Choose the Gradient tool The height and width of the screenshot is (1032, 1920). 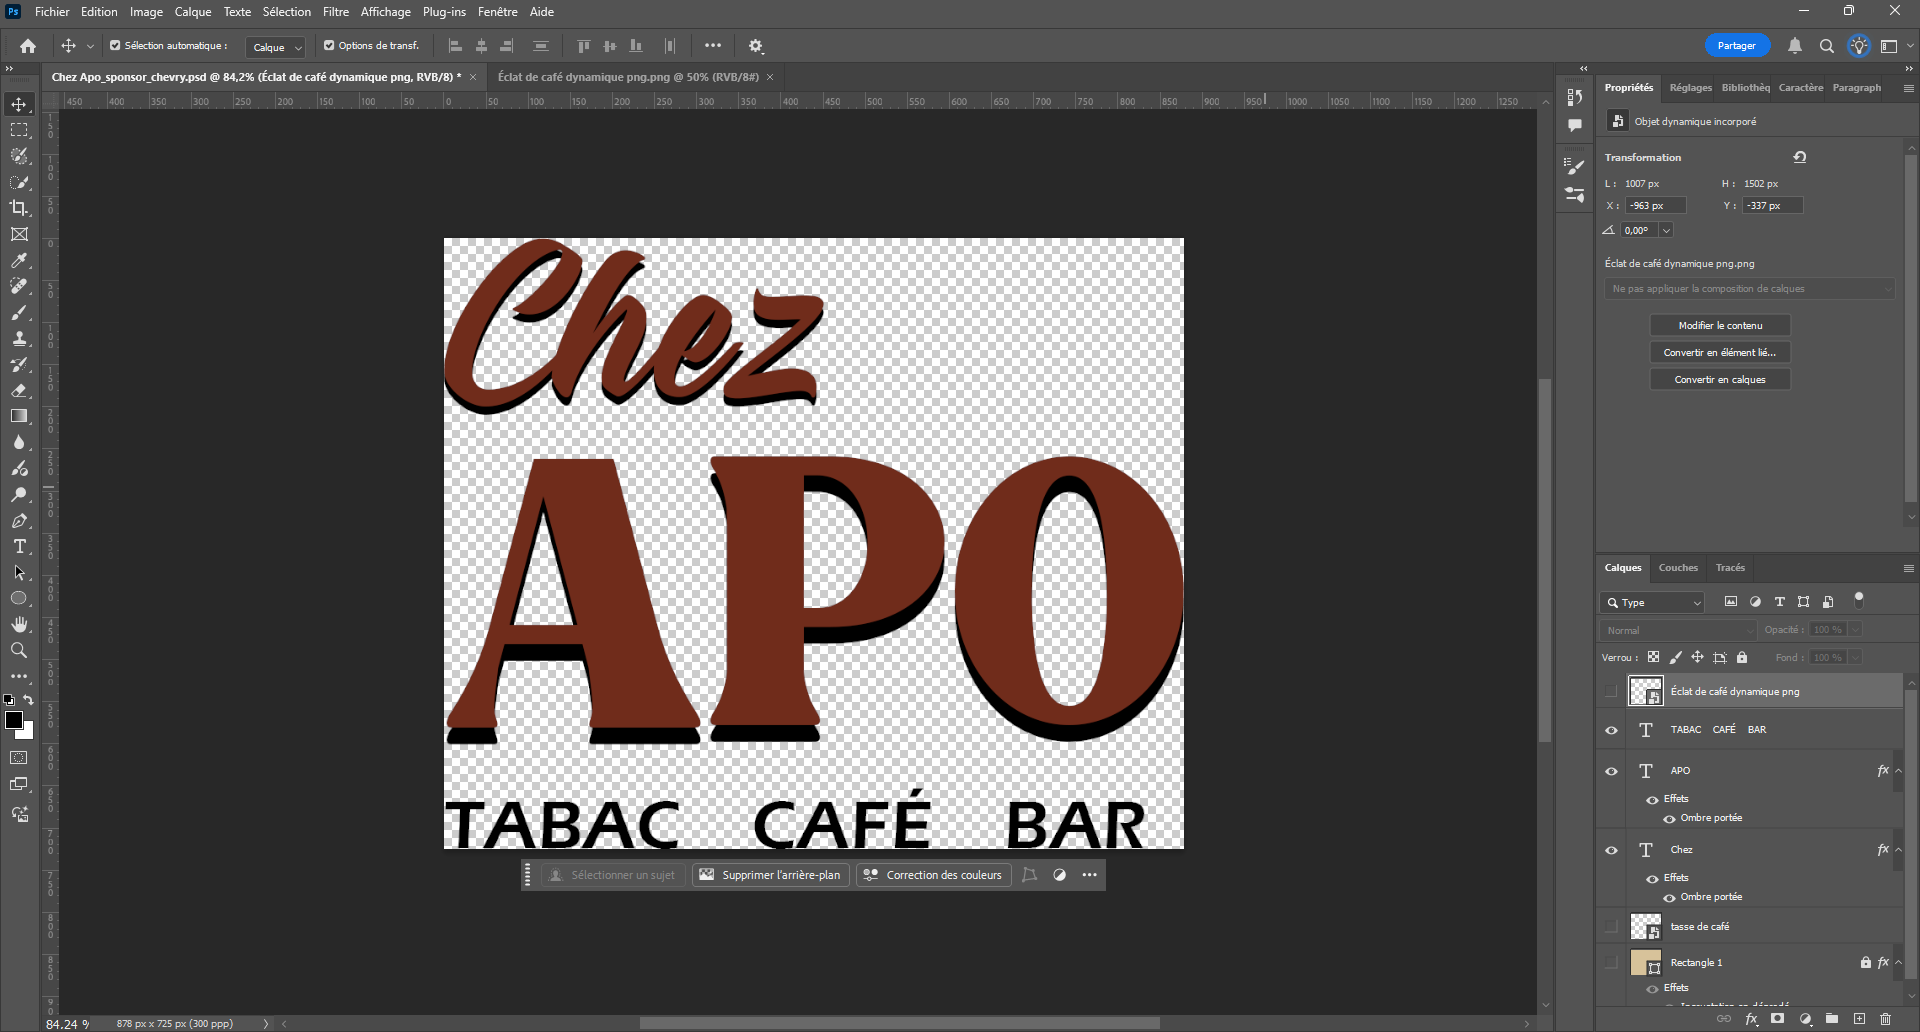point(19,416)
